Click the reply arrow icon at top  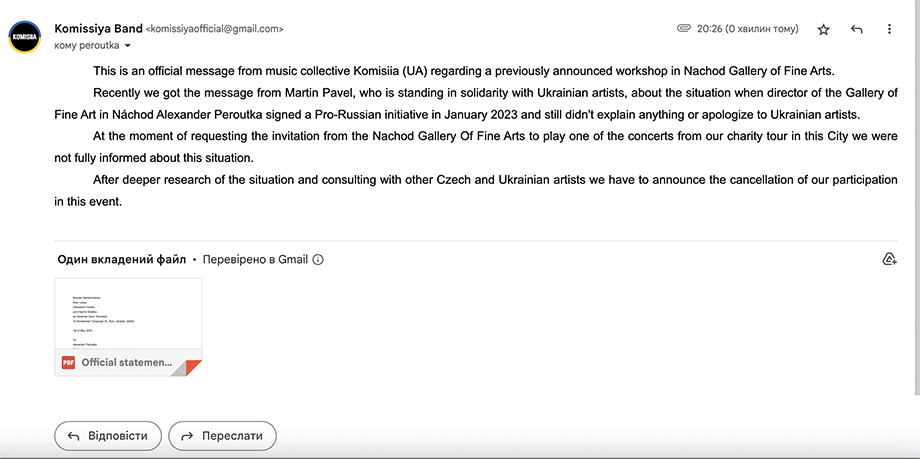(857, 29)
